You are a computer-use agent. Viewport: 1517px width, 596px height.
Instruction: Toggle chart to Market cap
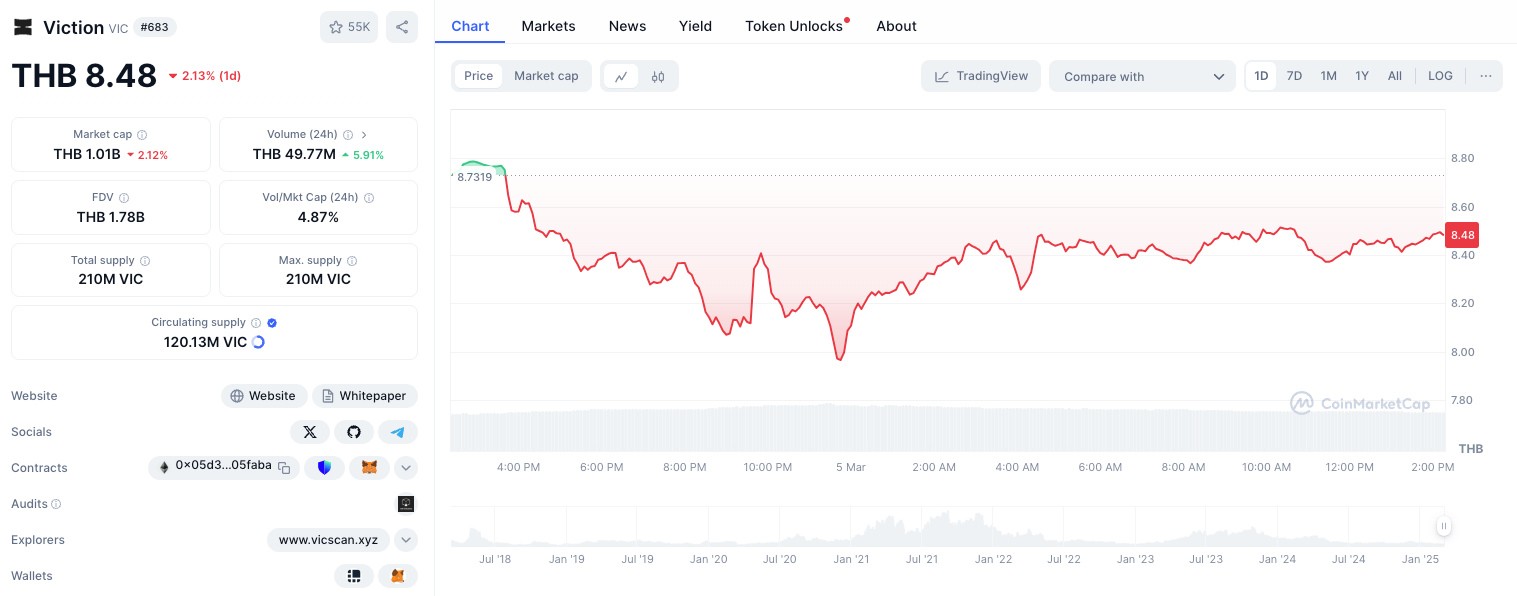[x=546, y=76]
